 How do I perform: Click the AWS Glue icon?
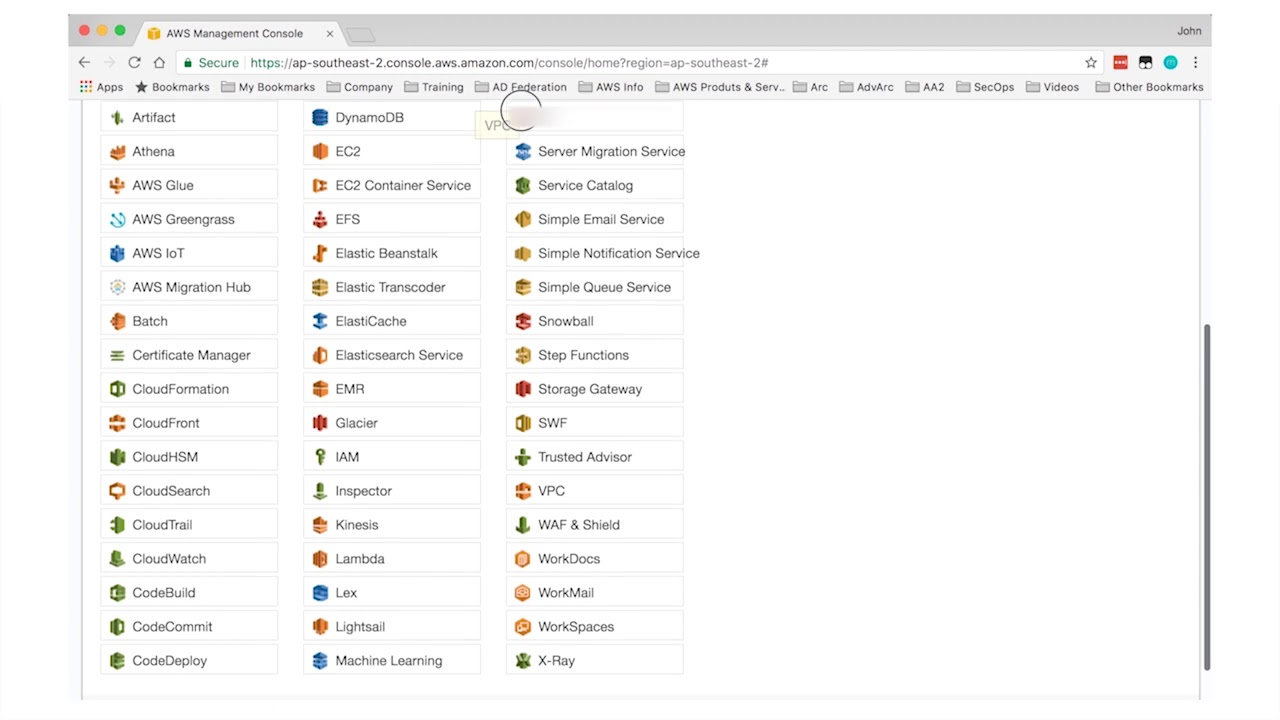(x=117, y=185)
